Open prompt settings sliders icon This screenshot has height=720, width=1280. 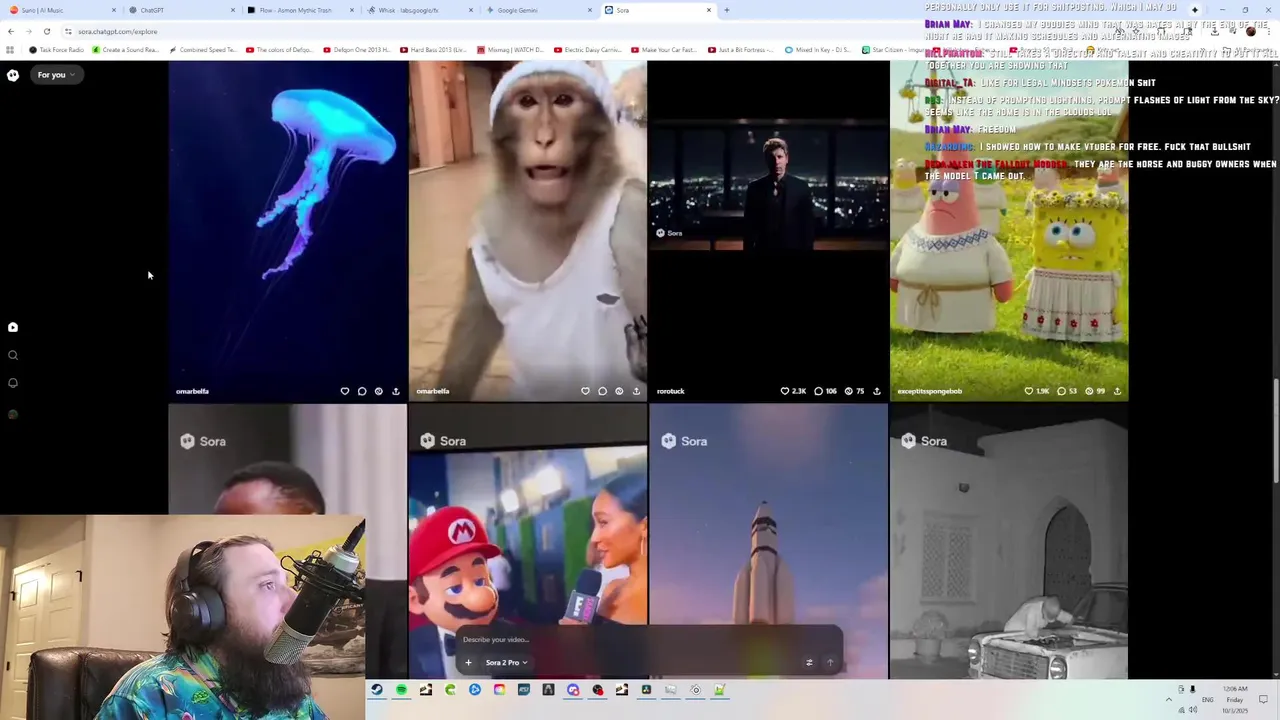(x=809, y=662)
